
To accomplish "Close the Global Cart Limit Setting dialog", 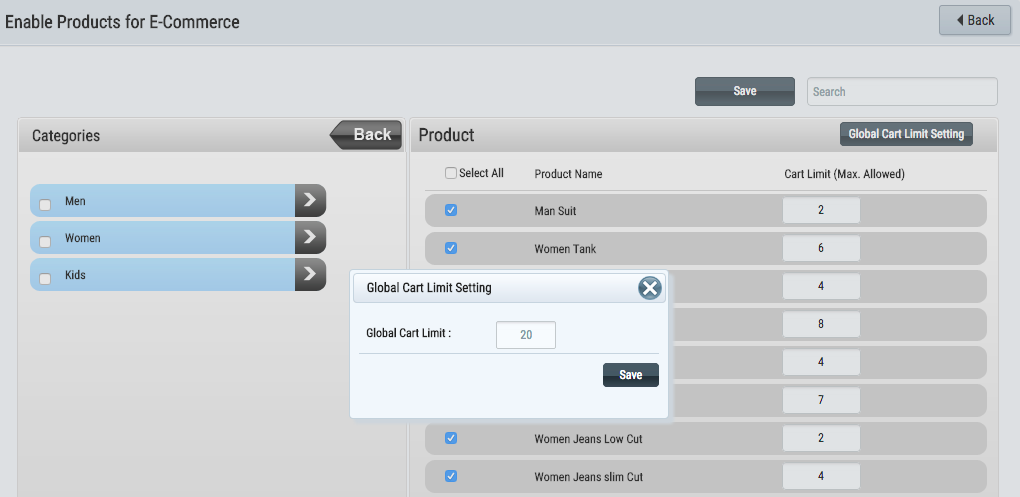I will click(x=650, y=288).
